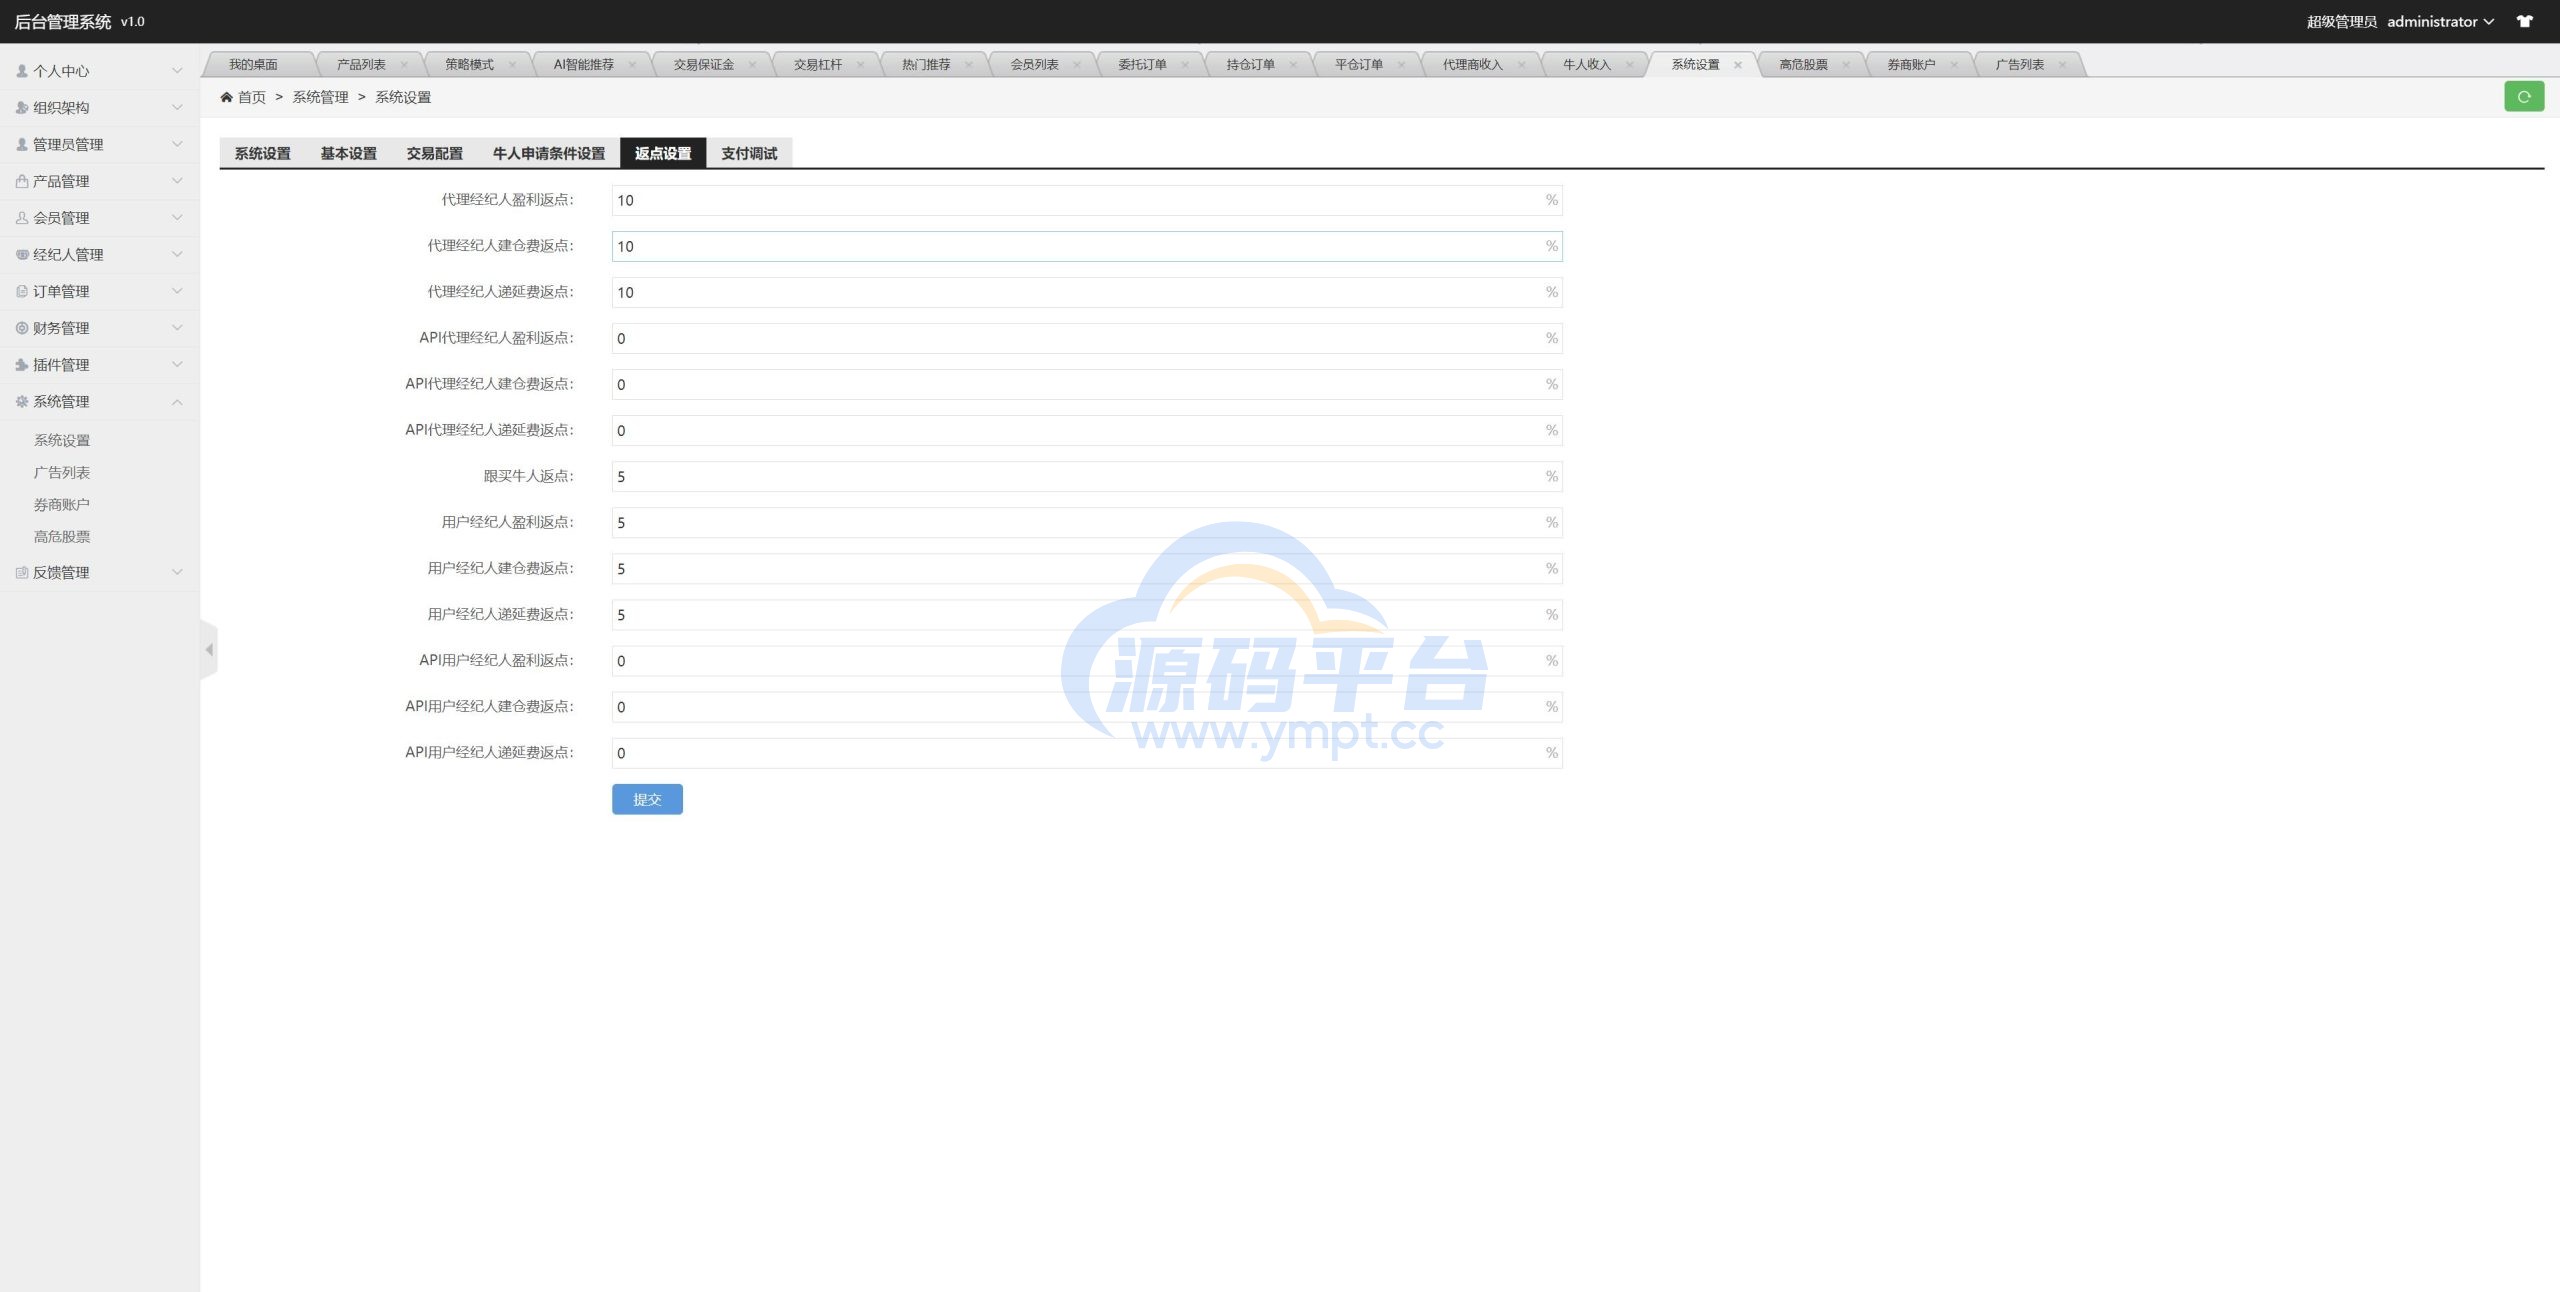Screen dimensions: 2560x1292
Task: Close the 券商账户 tab
Action: pos(1954,65)
